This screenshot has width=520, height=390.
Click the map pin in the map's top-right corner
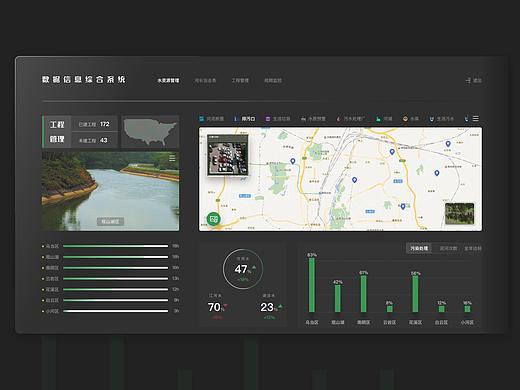click(x=448, y=144)
